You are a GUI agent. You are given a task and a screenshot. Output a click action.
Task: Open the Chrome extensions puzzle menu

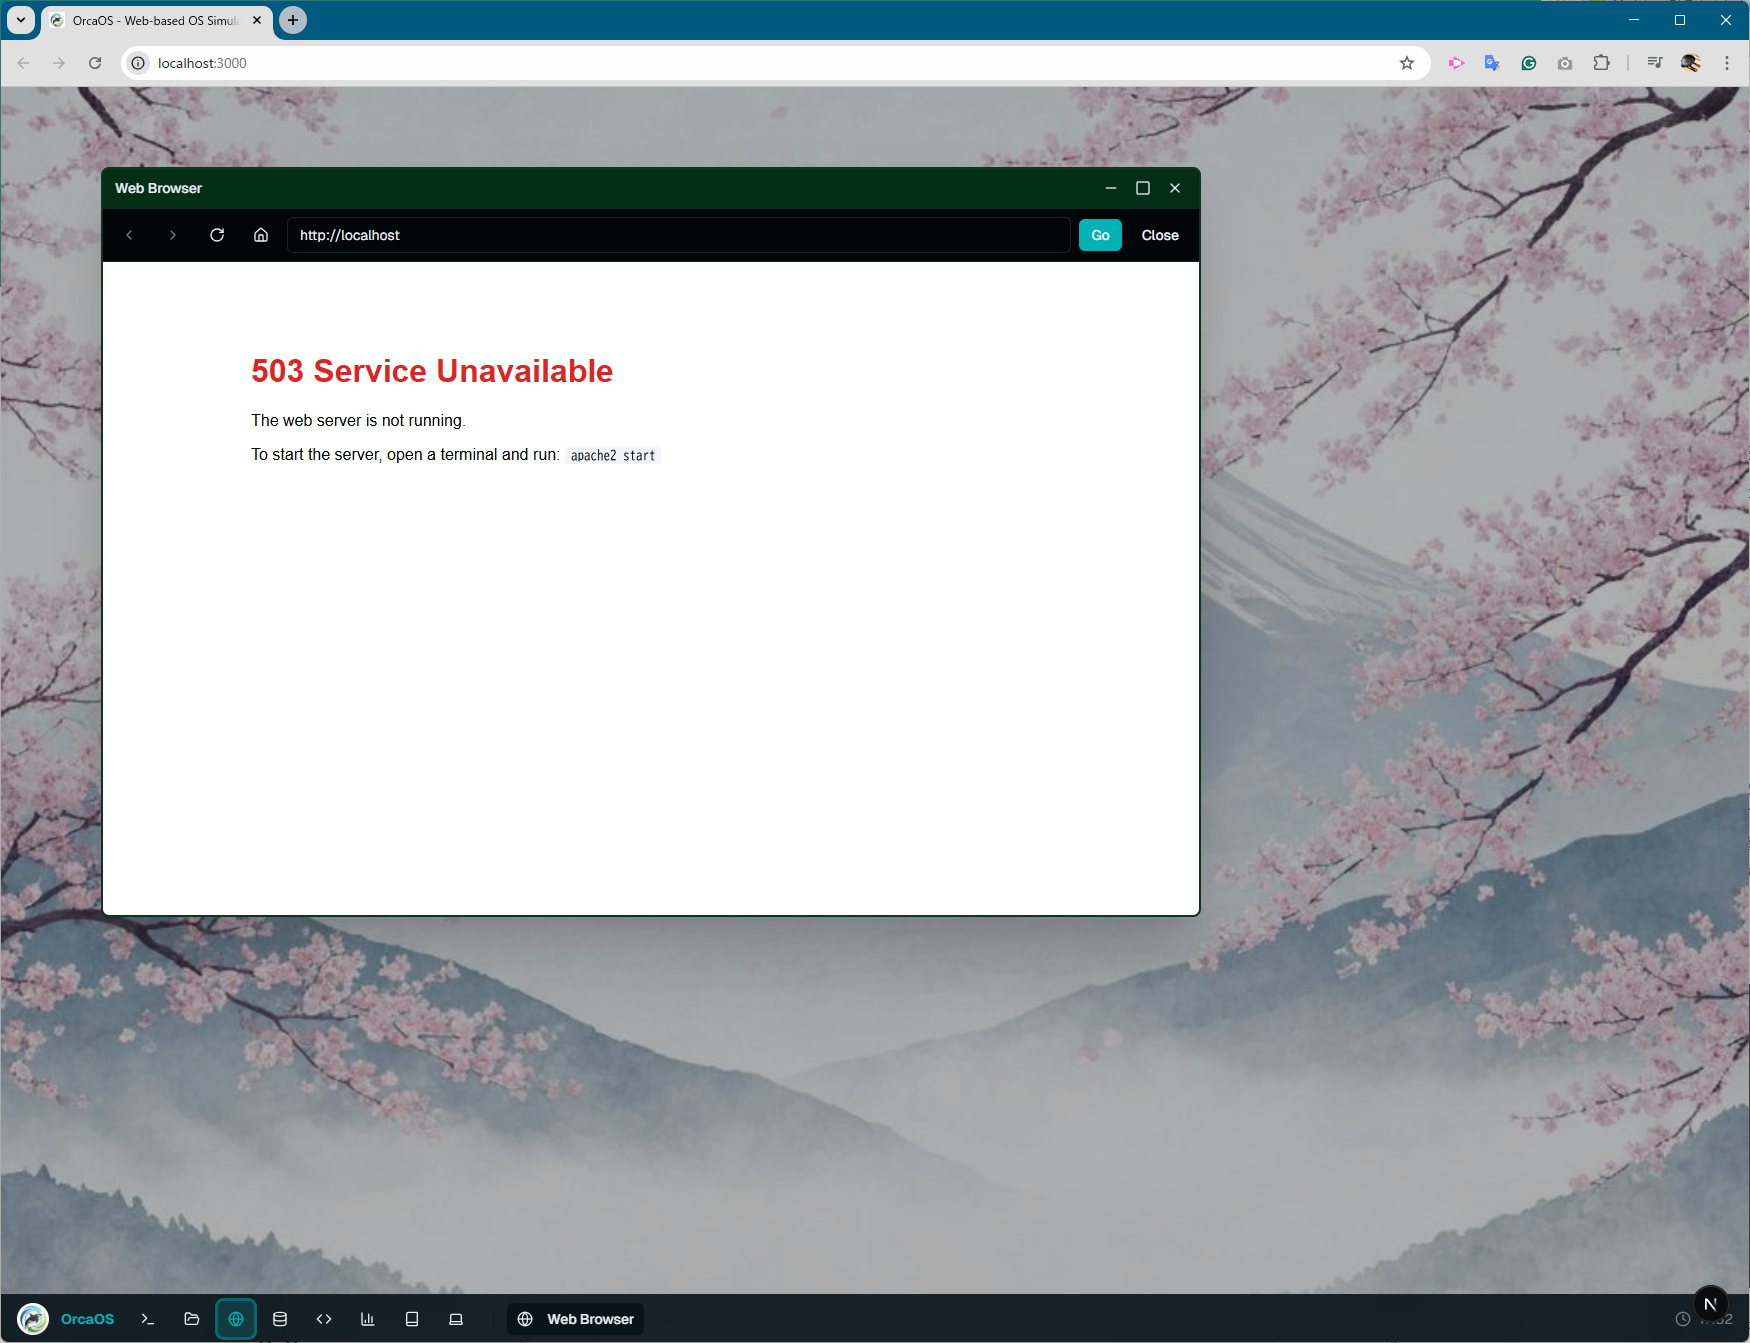tap(1601, 62)
